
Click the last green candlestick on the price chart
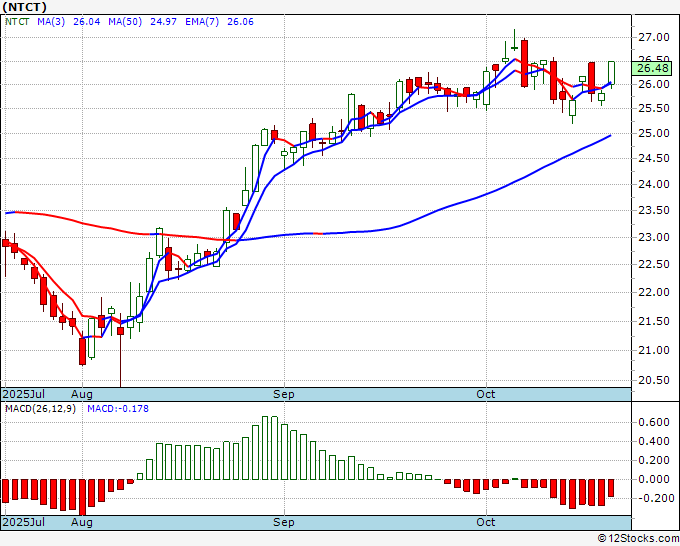(x=611, y=73)
